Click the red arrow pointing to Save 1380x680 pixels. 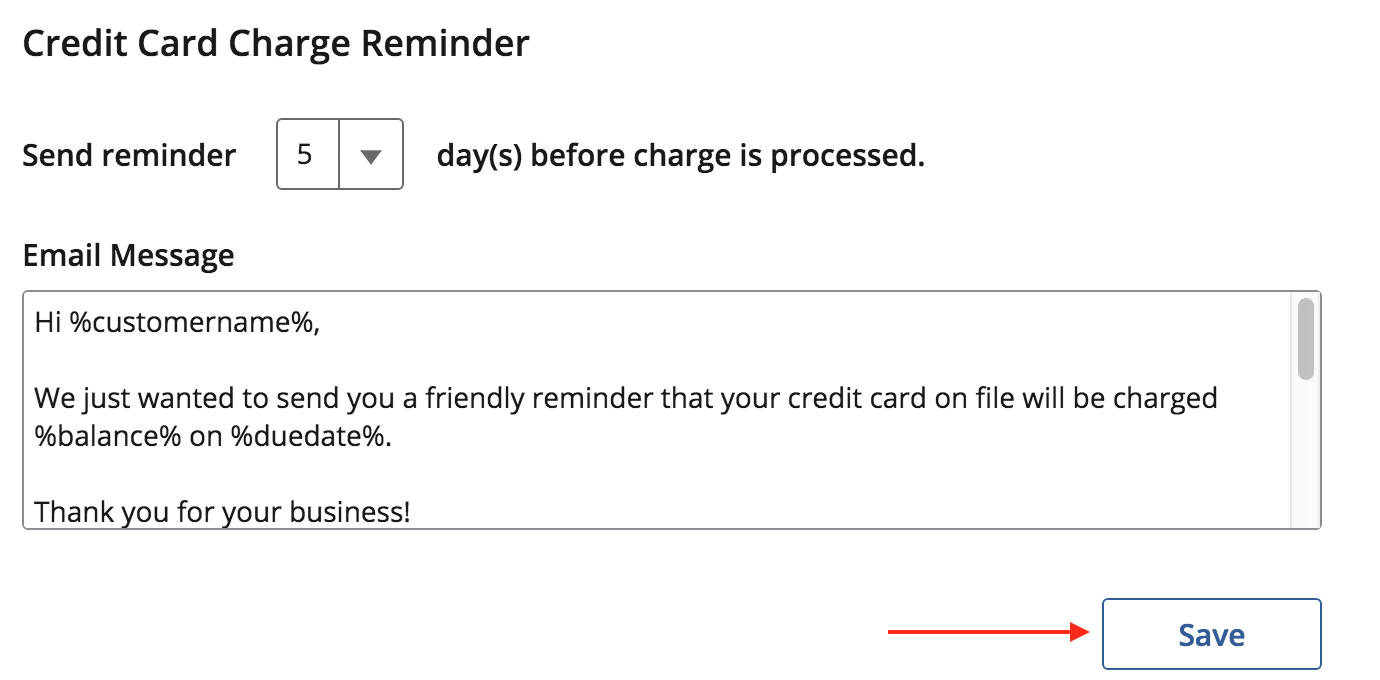click(x=990, y=632)
